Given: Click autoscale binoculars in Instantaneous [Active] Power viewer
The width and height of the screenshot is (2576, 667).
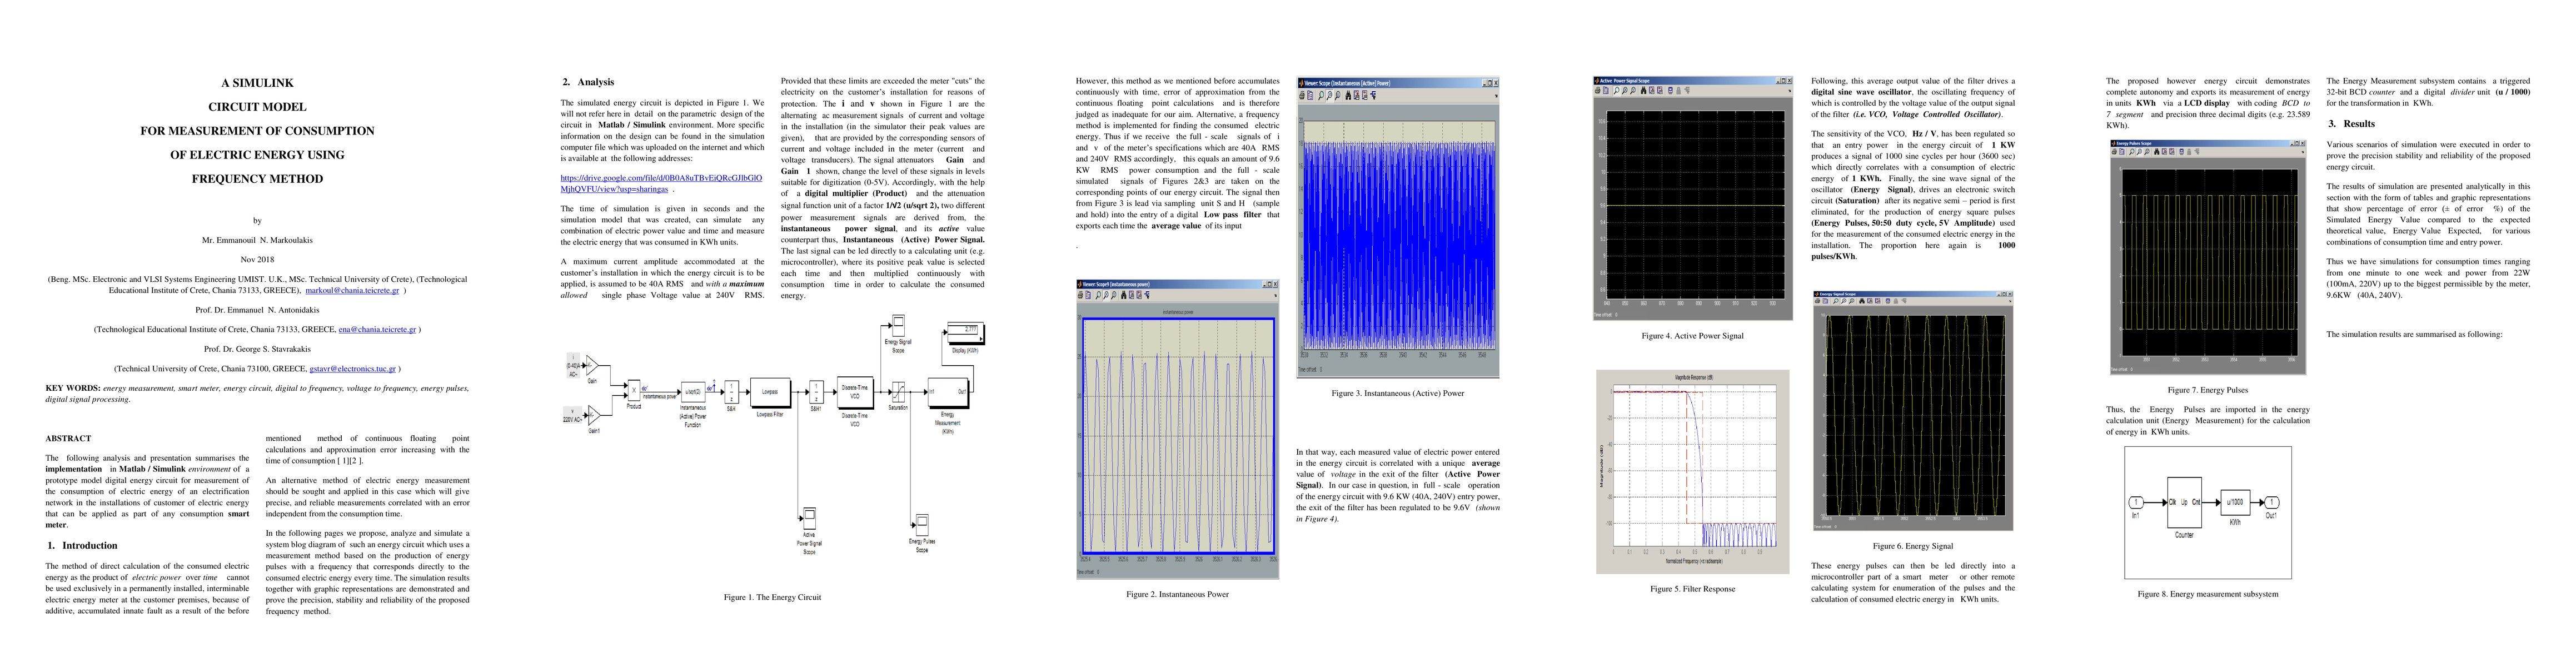Looking at the screenshot, I should pos(1349,95).
